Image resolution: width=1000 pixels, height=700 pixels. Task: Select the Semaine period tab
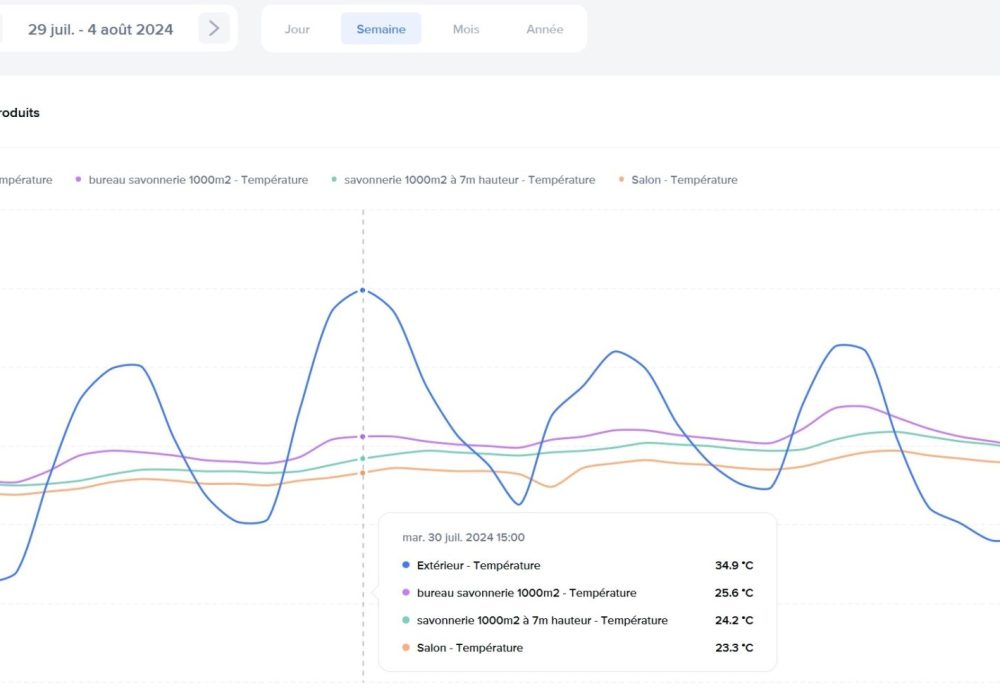[381, 29]
